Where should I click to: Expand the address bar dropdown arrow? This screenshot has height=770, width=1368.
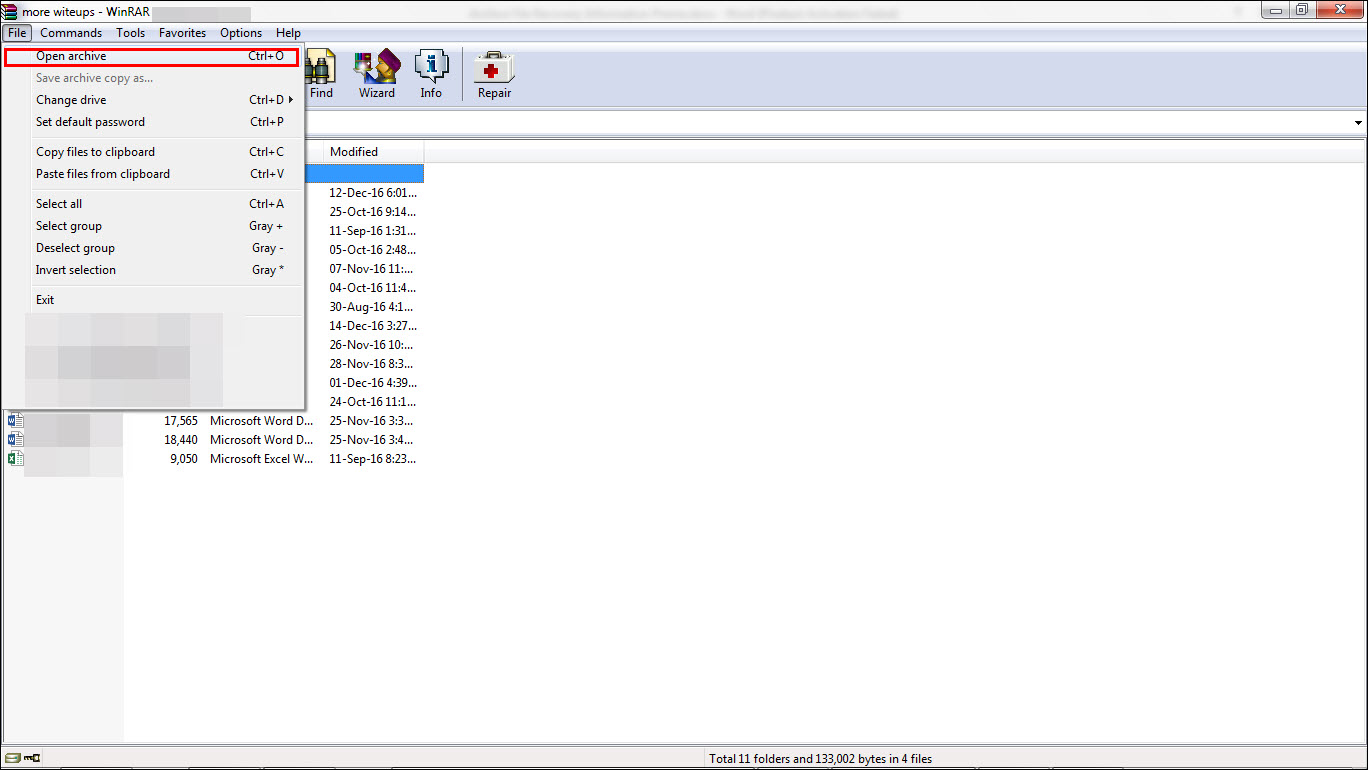click(x=1358, y=123)
